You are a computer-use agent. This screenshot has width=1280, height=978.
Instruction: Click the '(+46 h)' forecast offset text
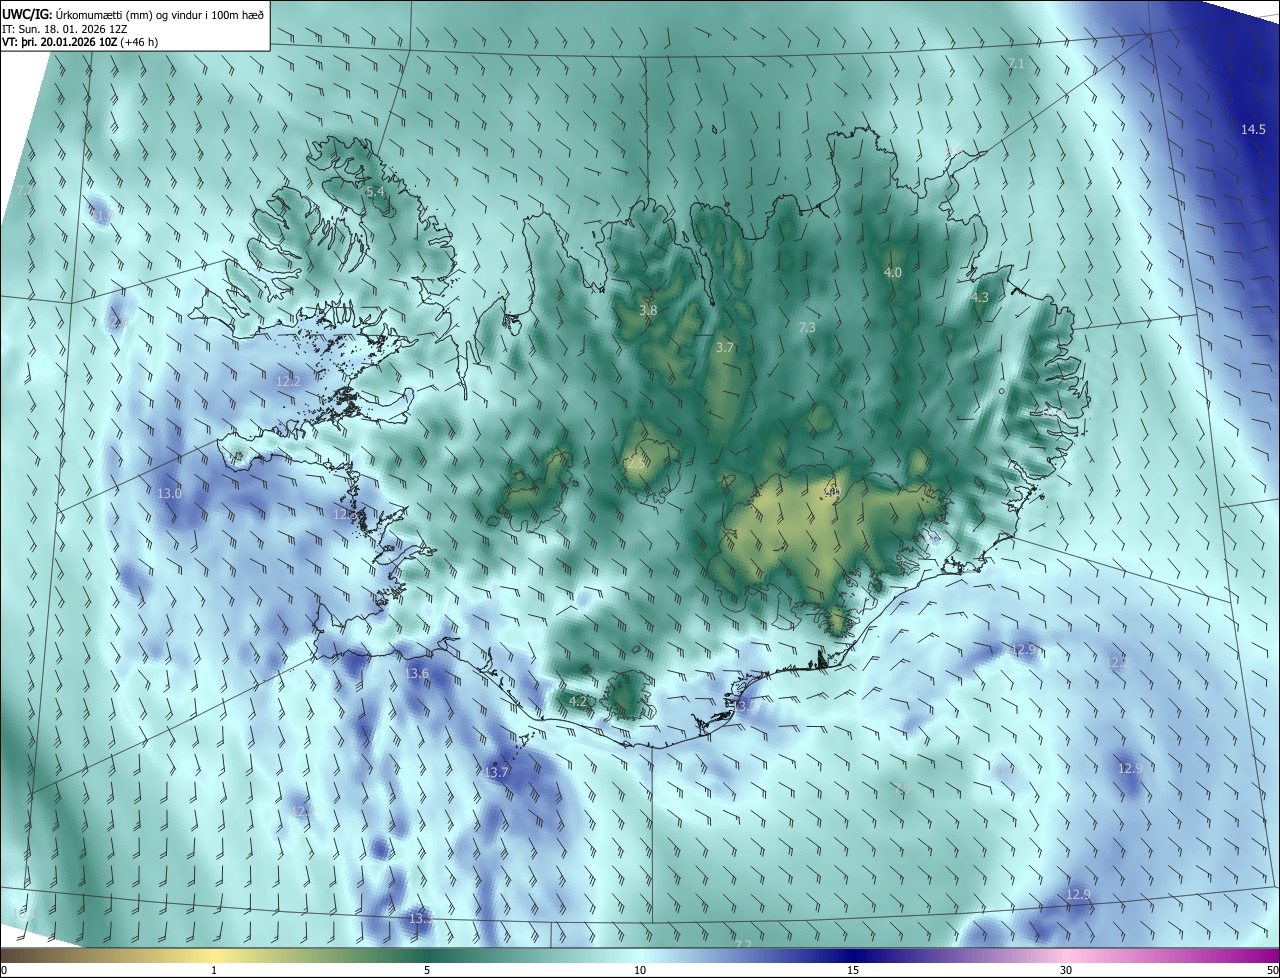click(x=139, y=42)
